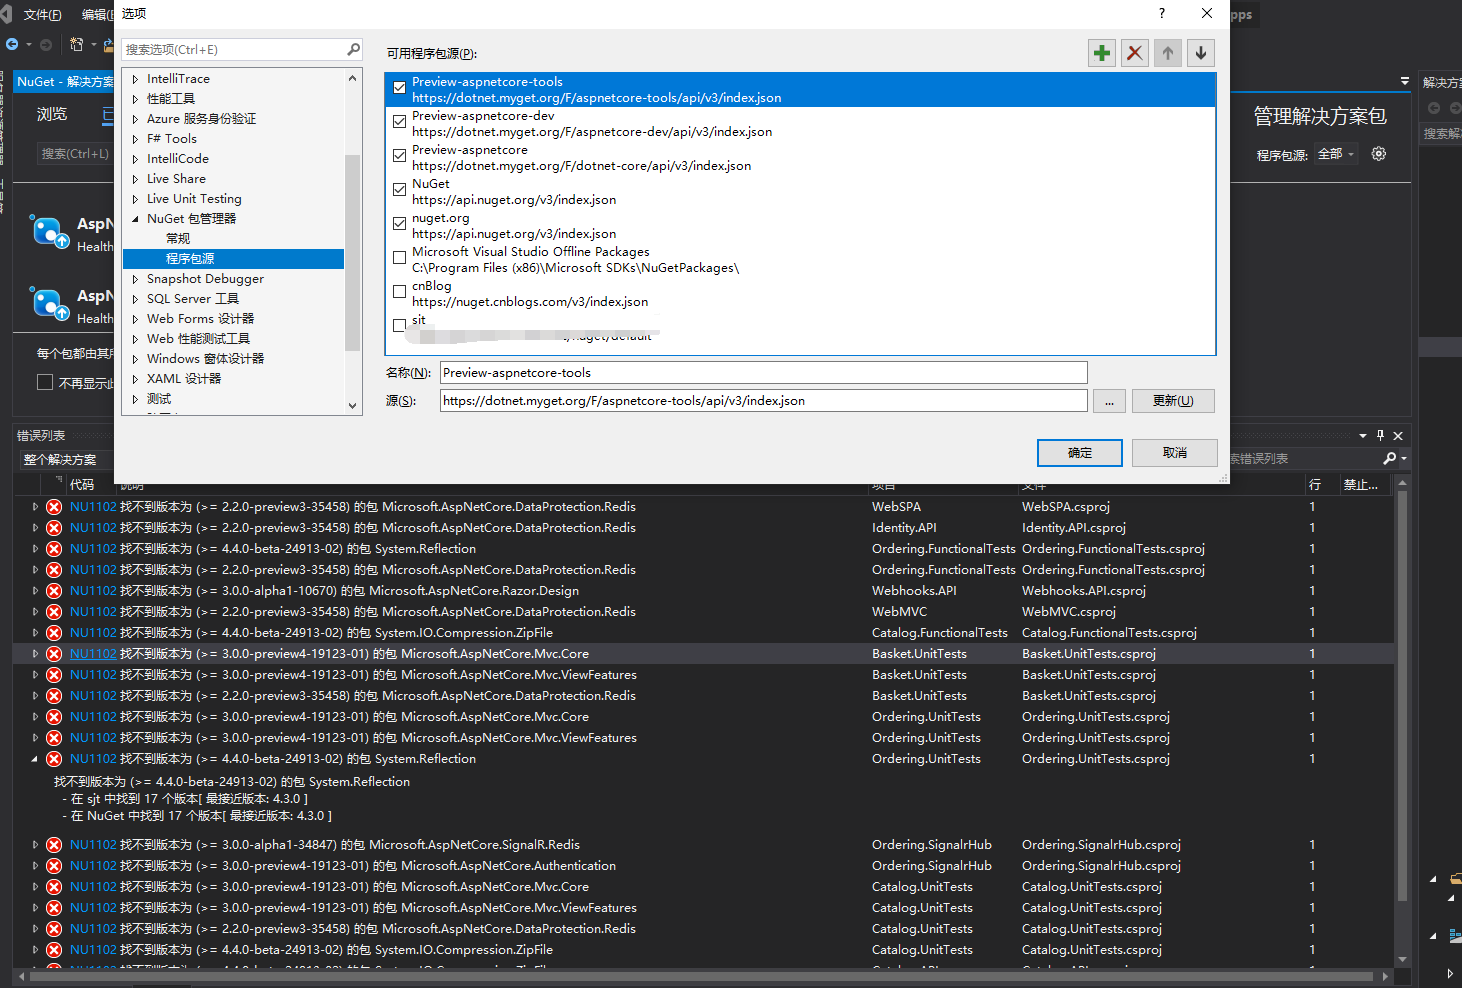Open help with the question mark icon
The width and height of the screenshot is (1462, 988).
[1161, 13]
